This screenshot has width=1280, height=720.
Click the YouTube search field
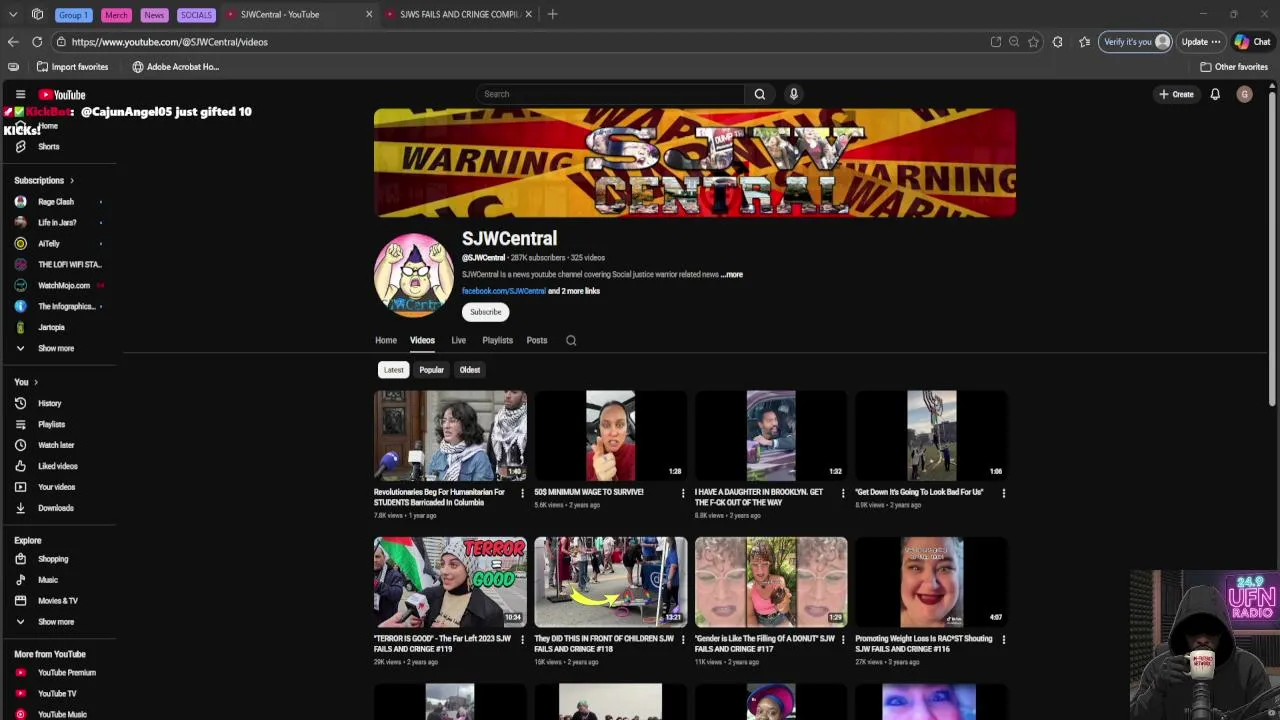pos(610,94)
